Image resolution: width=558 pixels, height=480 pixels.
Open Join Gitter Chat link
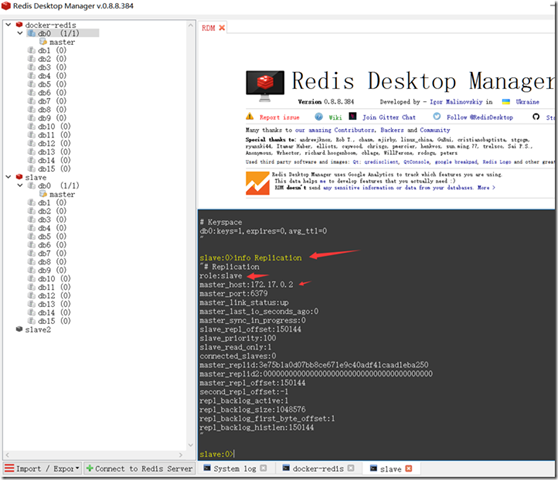(389, 117)
